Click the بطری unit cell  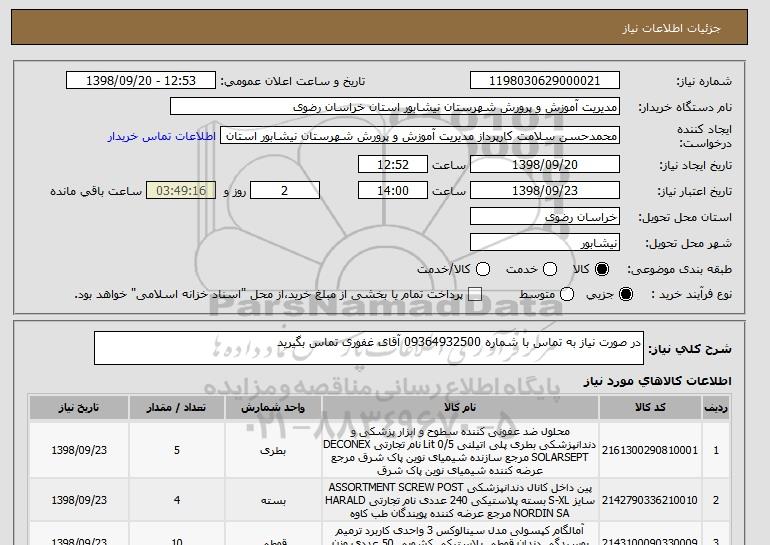pos(273,450)
